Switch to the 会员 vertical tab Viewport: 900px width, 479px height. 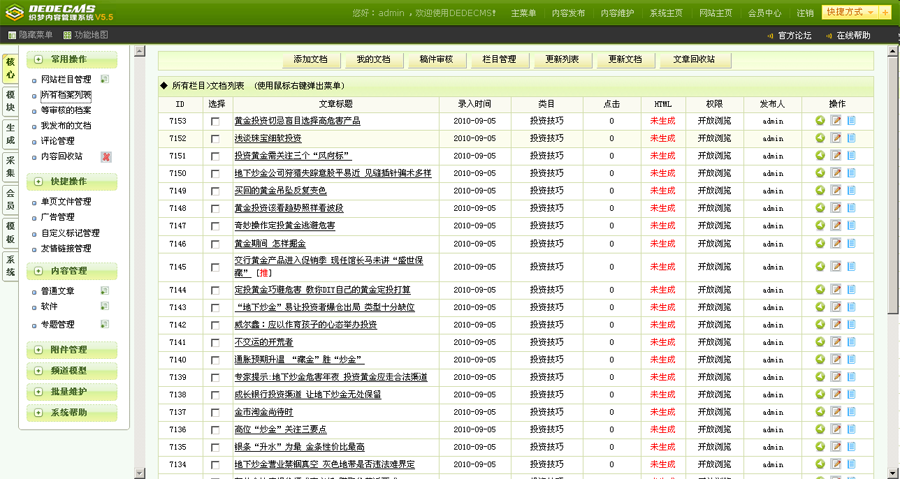point(10,200)
